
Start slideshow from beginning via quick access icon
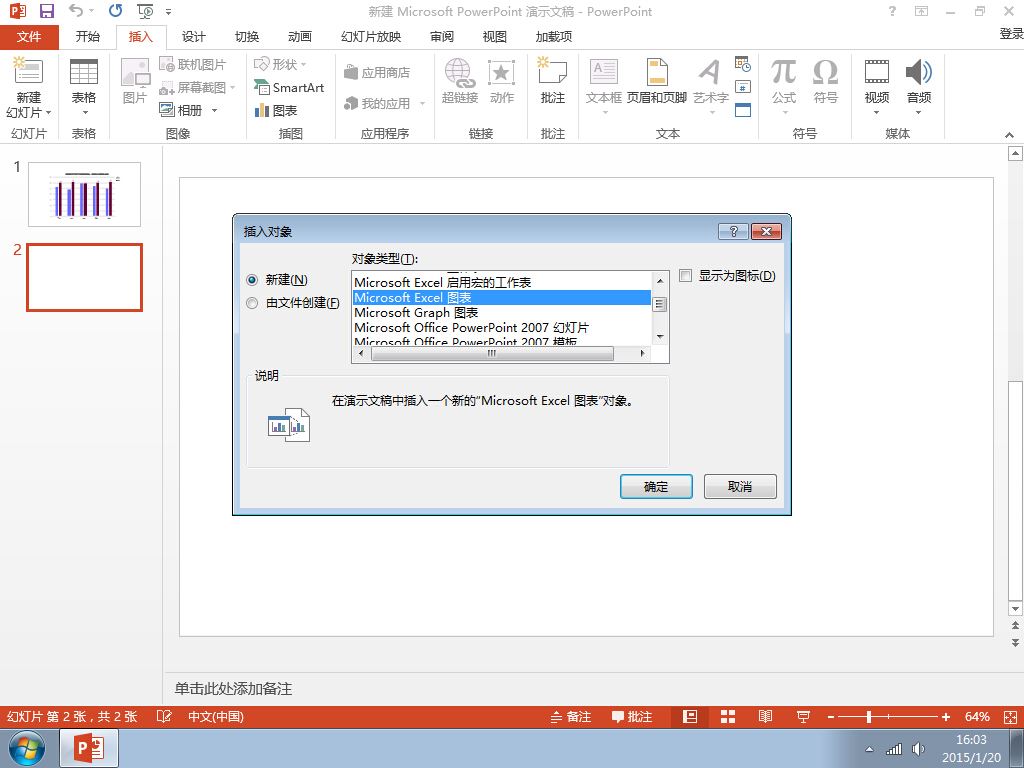point(145,11)
